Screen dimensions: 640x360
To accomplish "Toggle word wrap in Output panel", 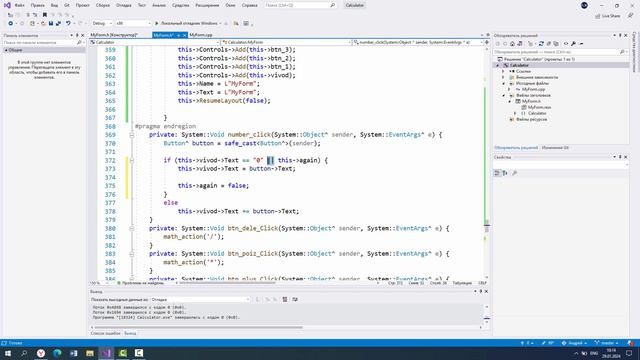I will tap(295, 300).
